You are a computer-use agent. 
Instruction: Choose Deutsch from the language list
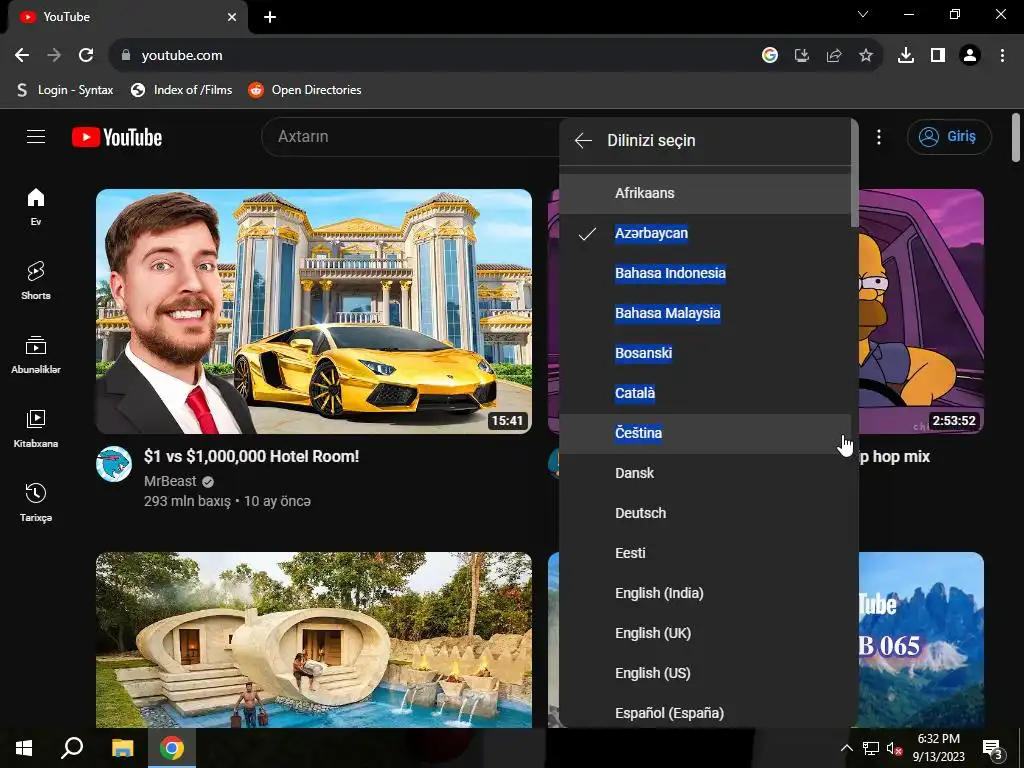[x=705, y=513]
